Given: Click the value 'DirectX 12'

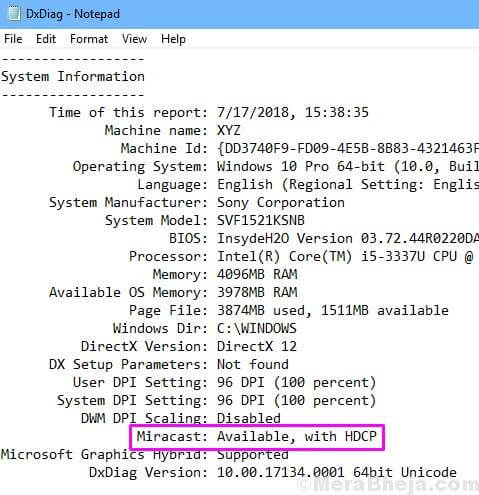Looking at the screenshot, I should [x=257, y=347].
